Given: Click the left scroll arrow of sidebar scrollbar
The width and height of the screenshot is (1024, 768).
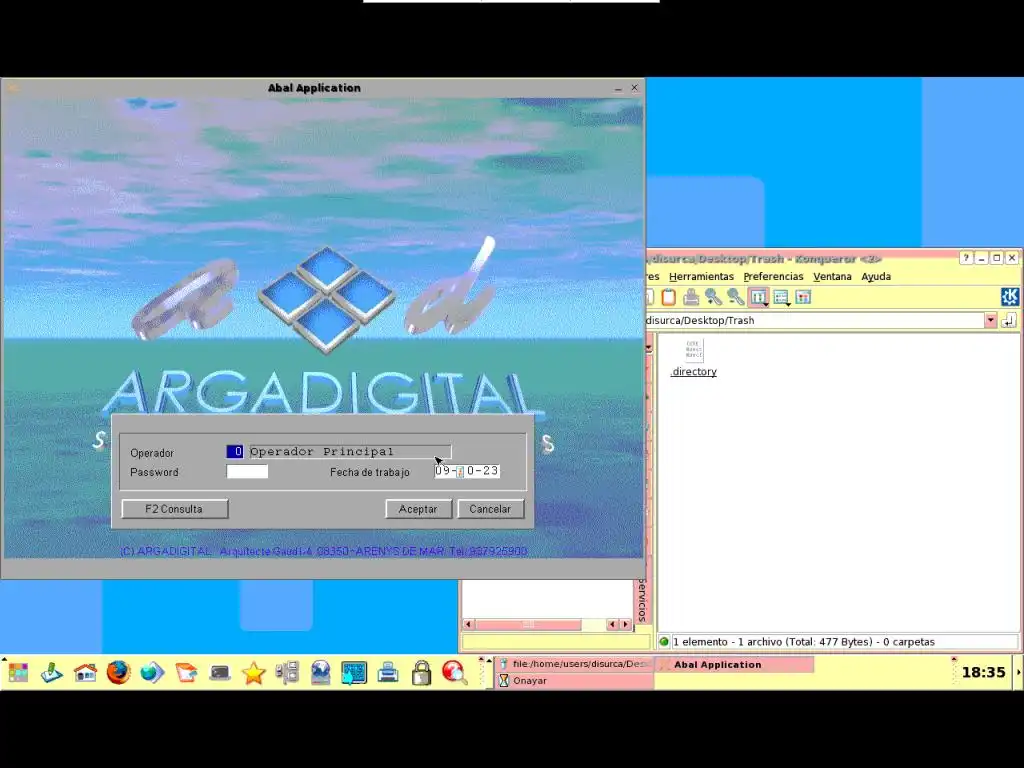Looking at the screenshot, I should (468, 624).
